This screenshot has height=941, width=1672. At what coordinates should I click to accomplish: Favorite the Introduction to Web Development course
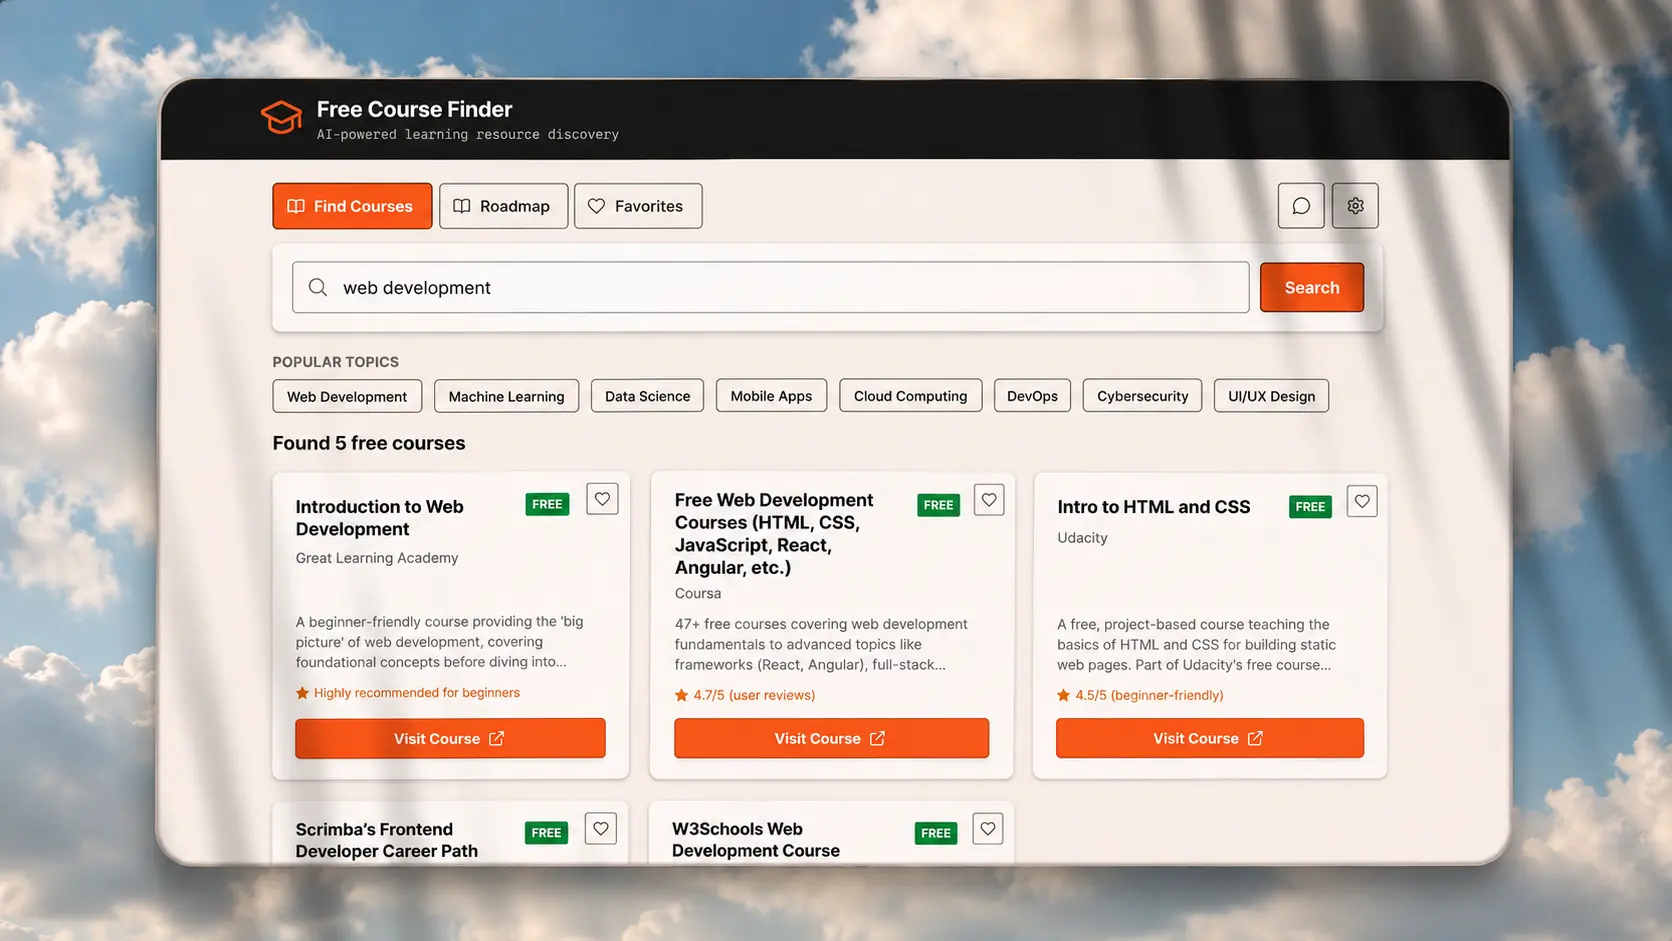pos(602,499)
